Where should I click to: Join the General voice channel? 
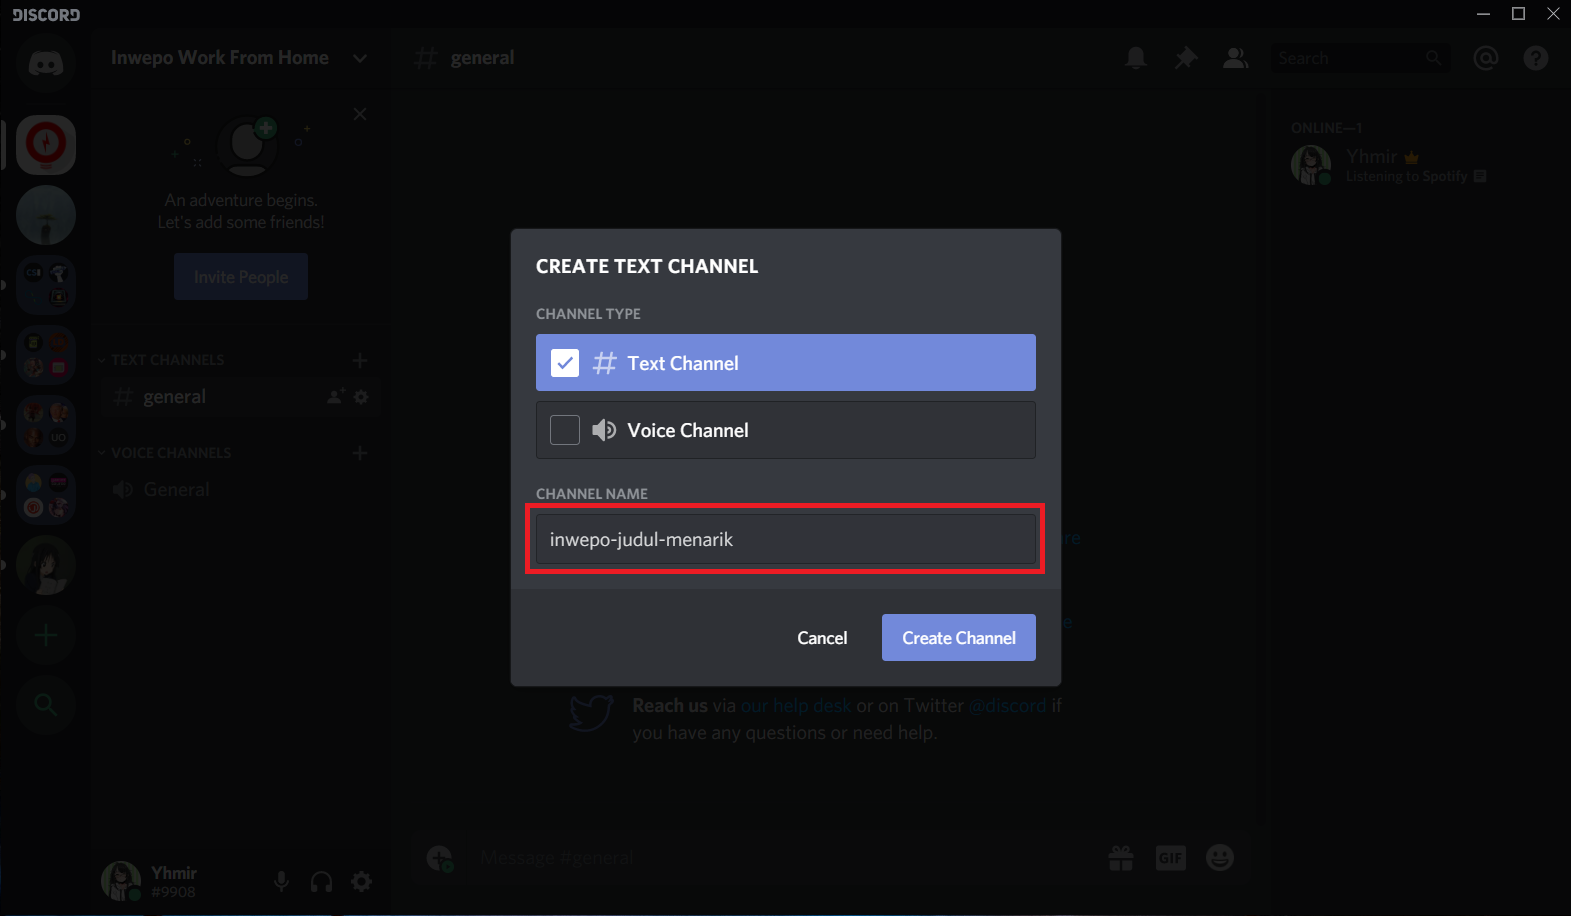click(240, 490)
